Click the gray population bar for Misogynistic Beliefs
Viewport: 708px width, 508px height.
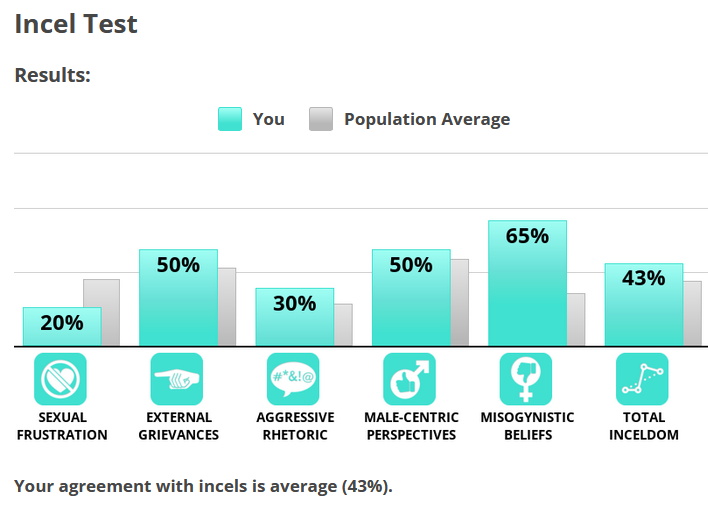[576, 320]
